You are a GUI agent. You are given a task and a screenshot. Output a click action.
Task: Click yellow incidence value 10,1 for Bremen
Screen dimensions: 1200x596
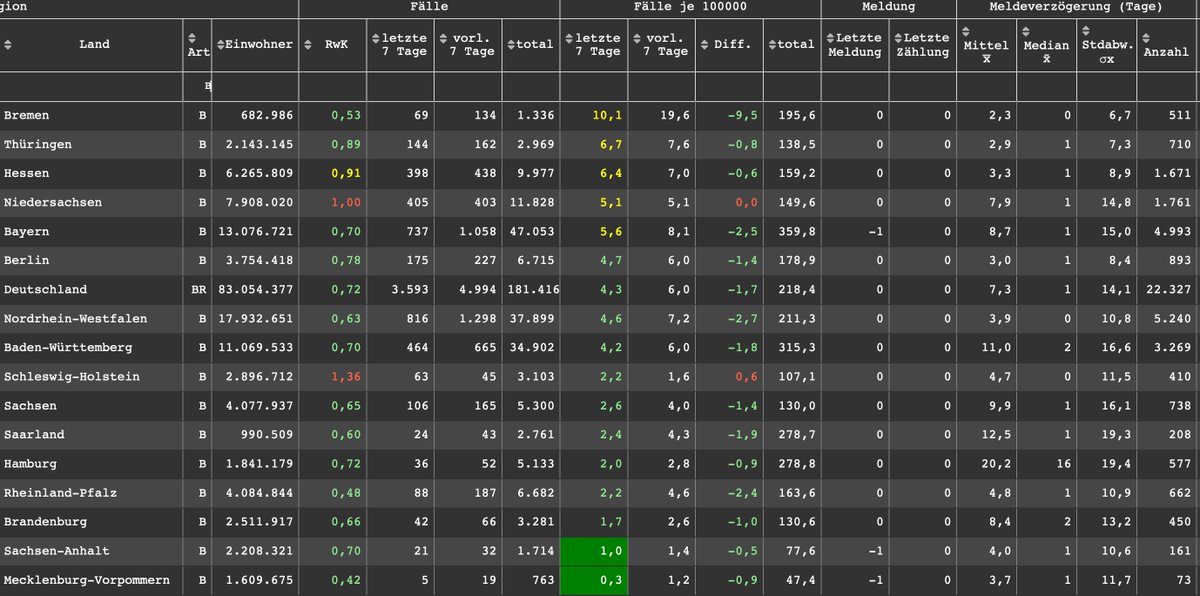[609, 116]
